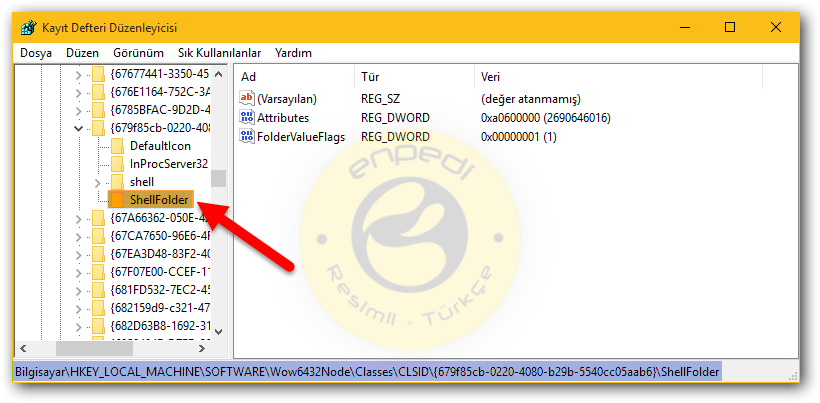Image resolution: width=820 pixels, height=403 pixels.
Task: Expand the {67F07E00-CCEF key
Action: 78,272
